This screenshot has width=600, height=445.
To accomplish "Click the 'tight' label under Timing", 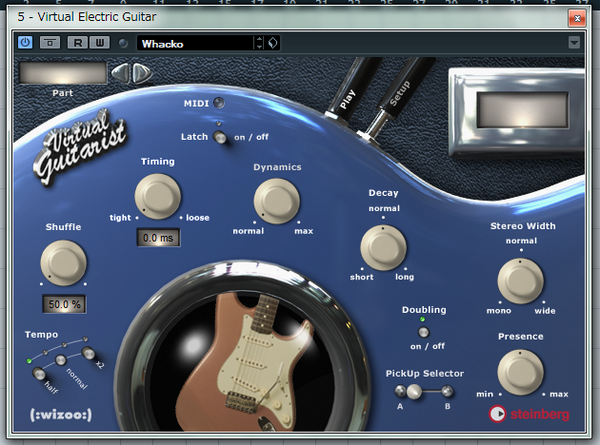I will pos(120,218).
